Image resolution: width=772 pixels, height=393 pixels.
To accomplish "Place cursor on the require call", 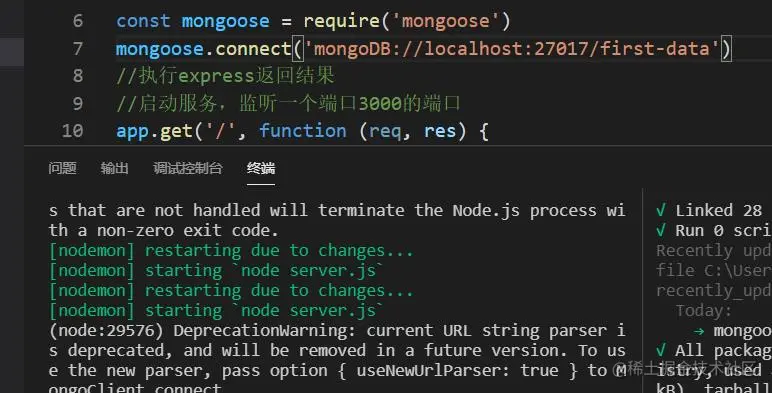I will click(x=341, y=21).
